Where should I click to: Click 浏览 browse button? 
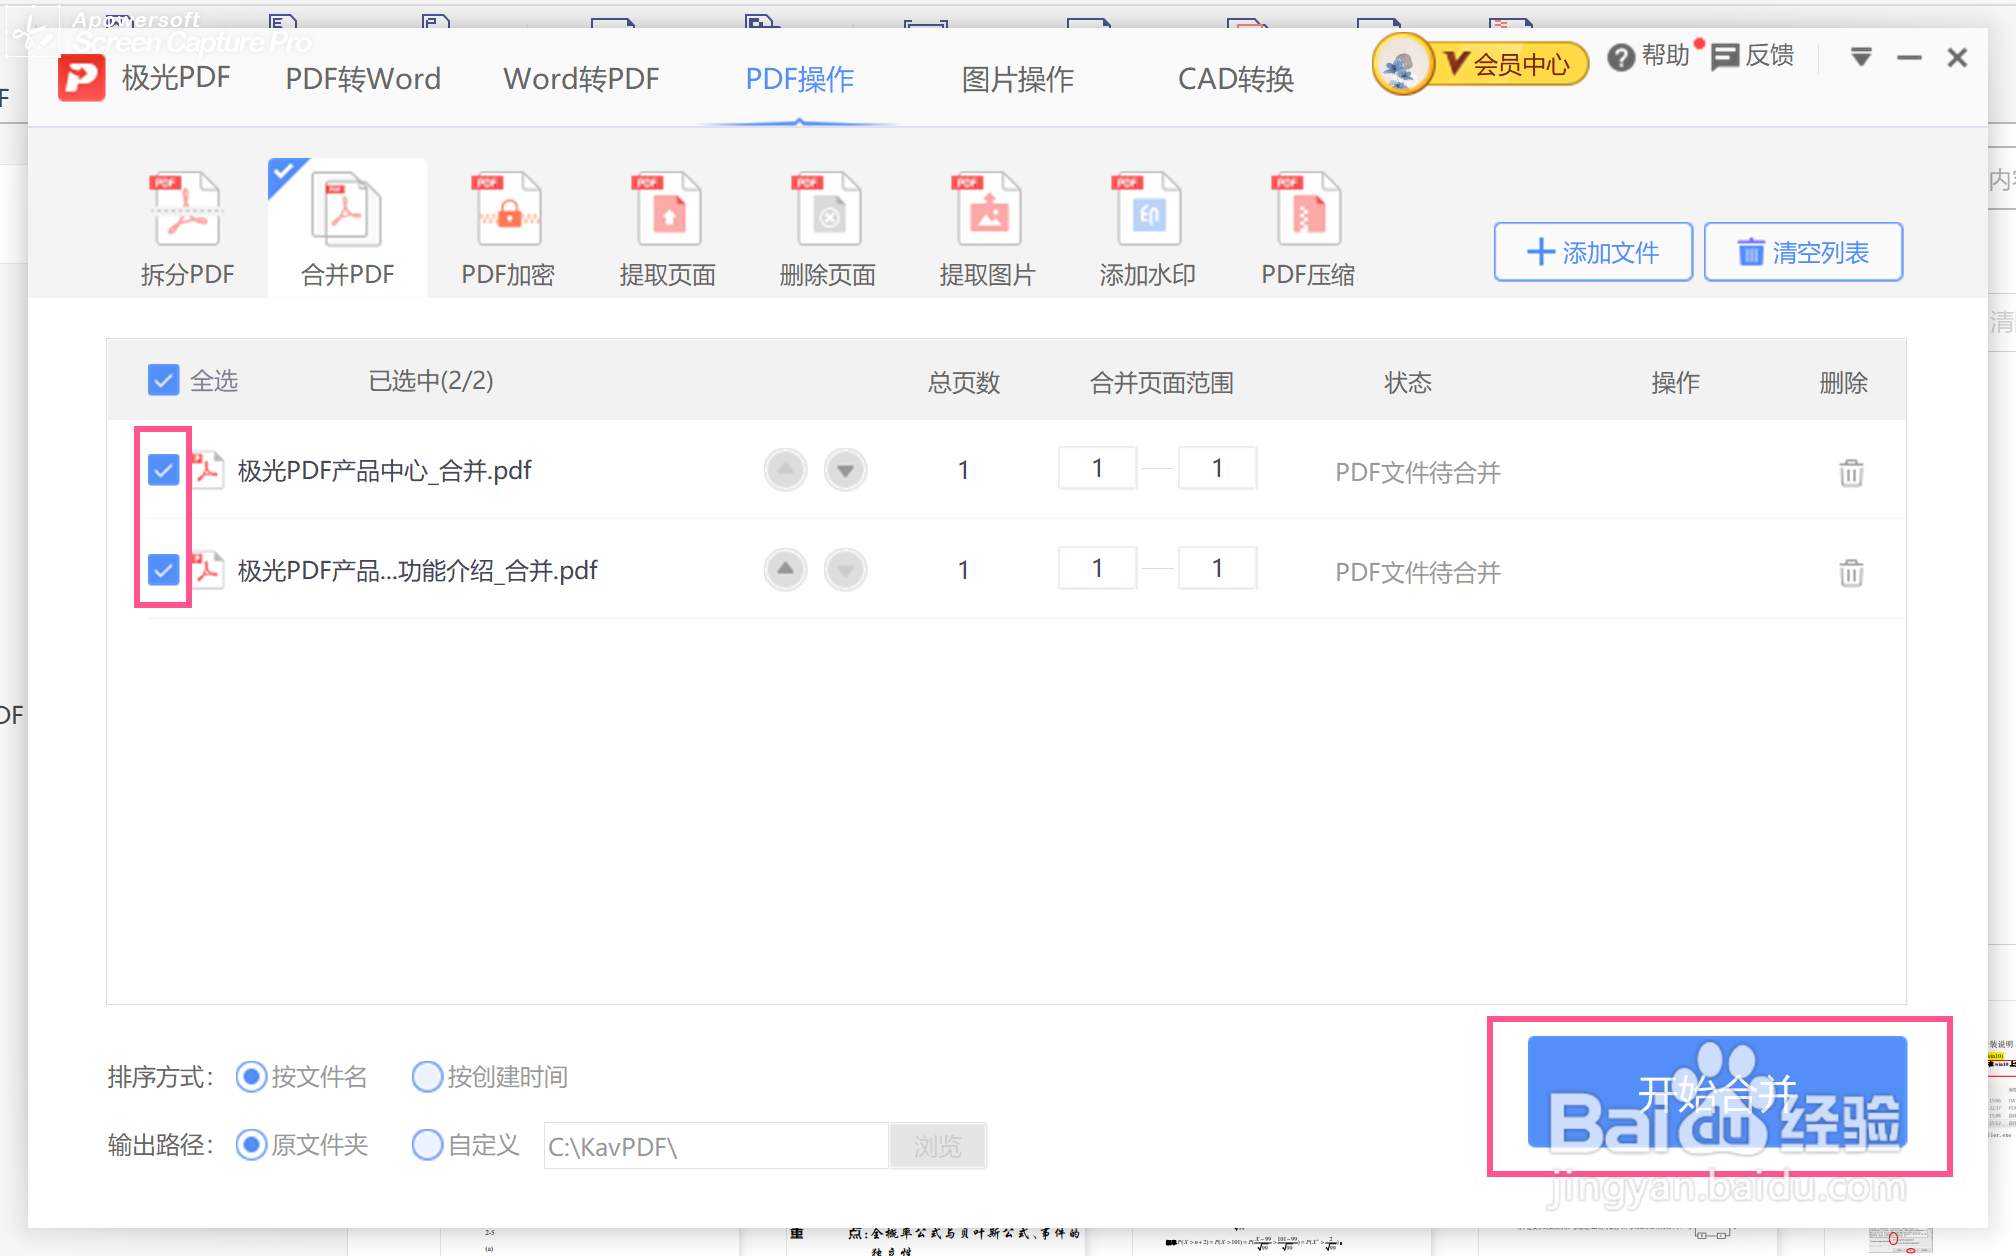(x=937, y=1146)
